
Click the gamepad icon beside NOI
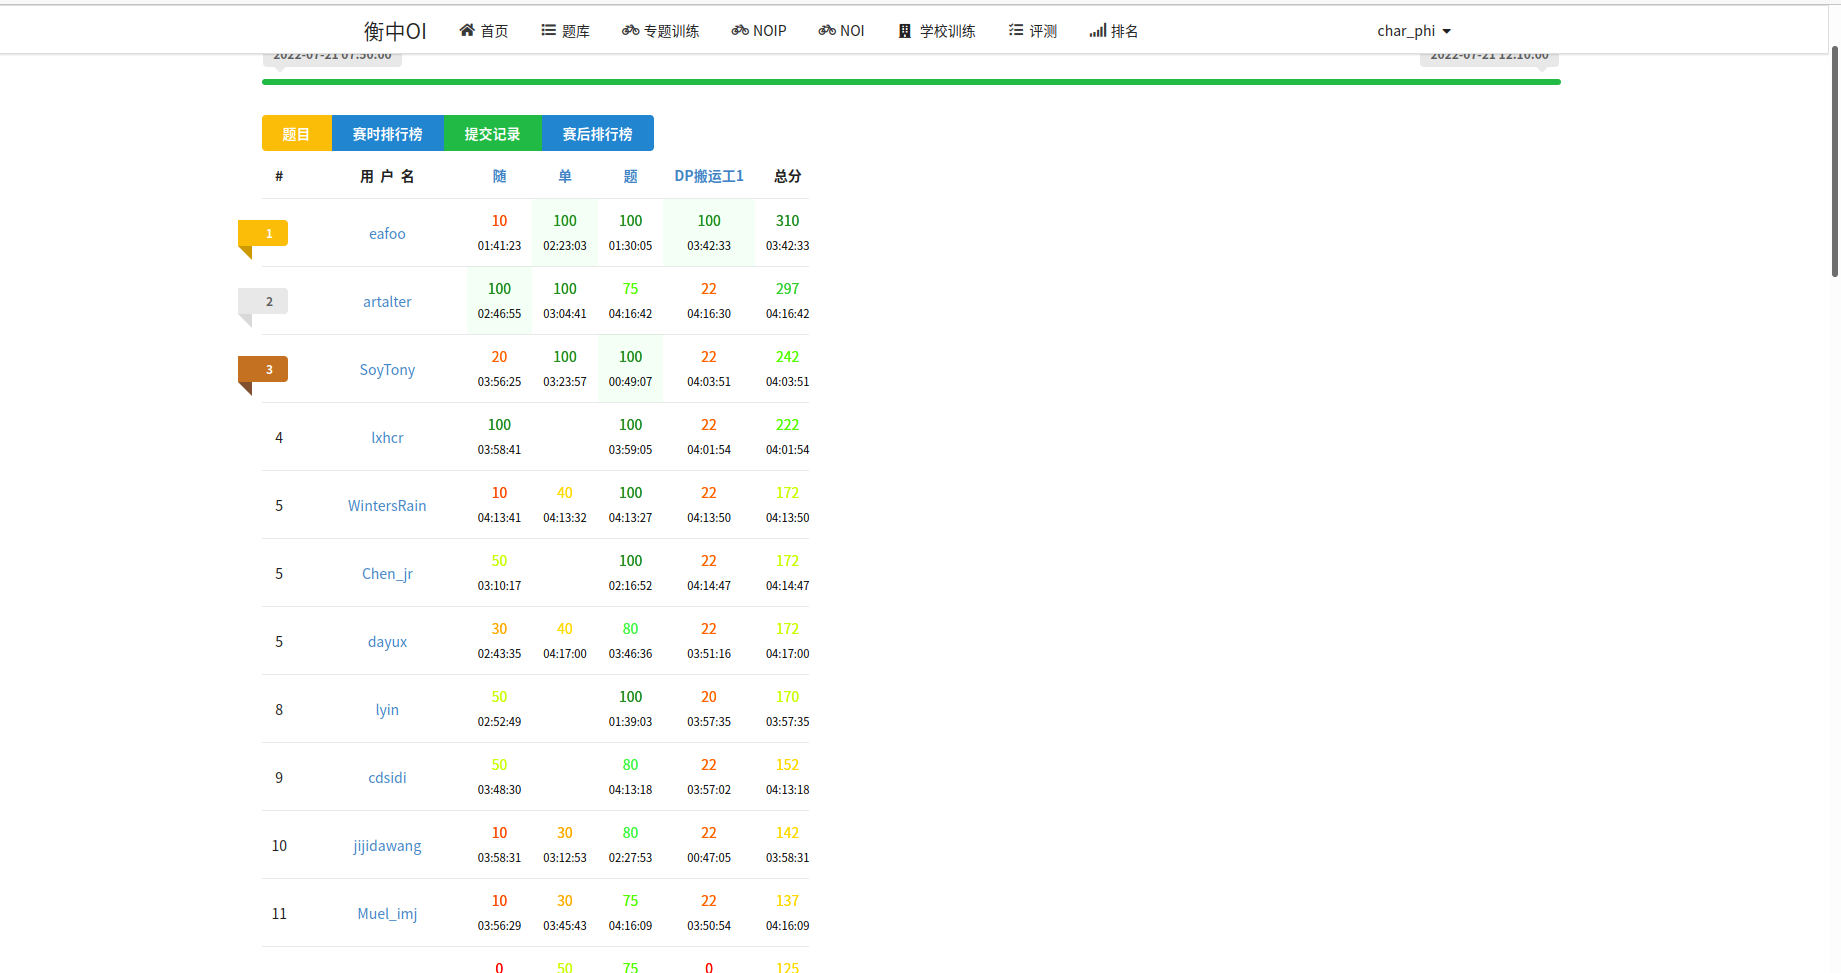[827, 30]
